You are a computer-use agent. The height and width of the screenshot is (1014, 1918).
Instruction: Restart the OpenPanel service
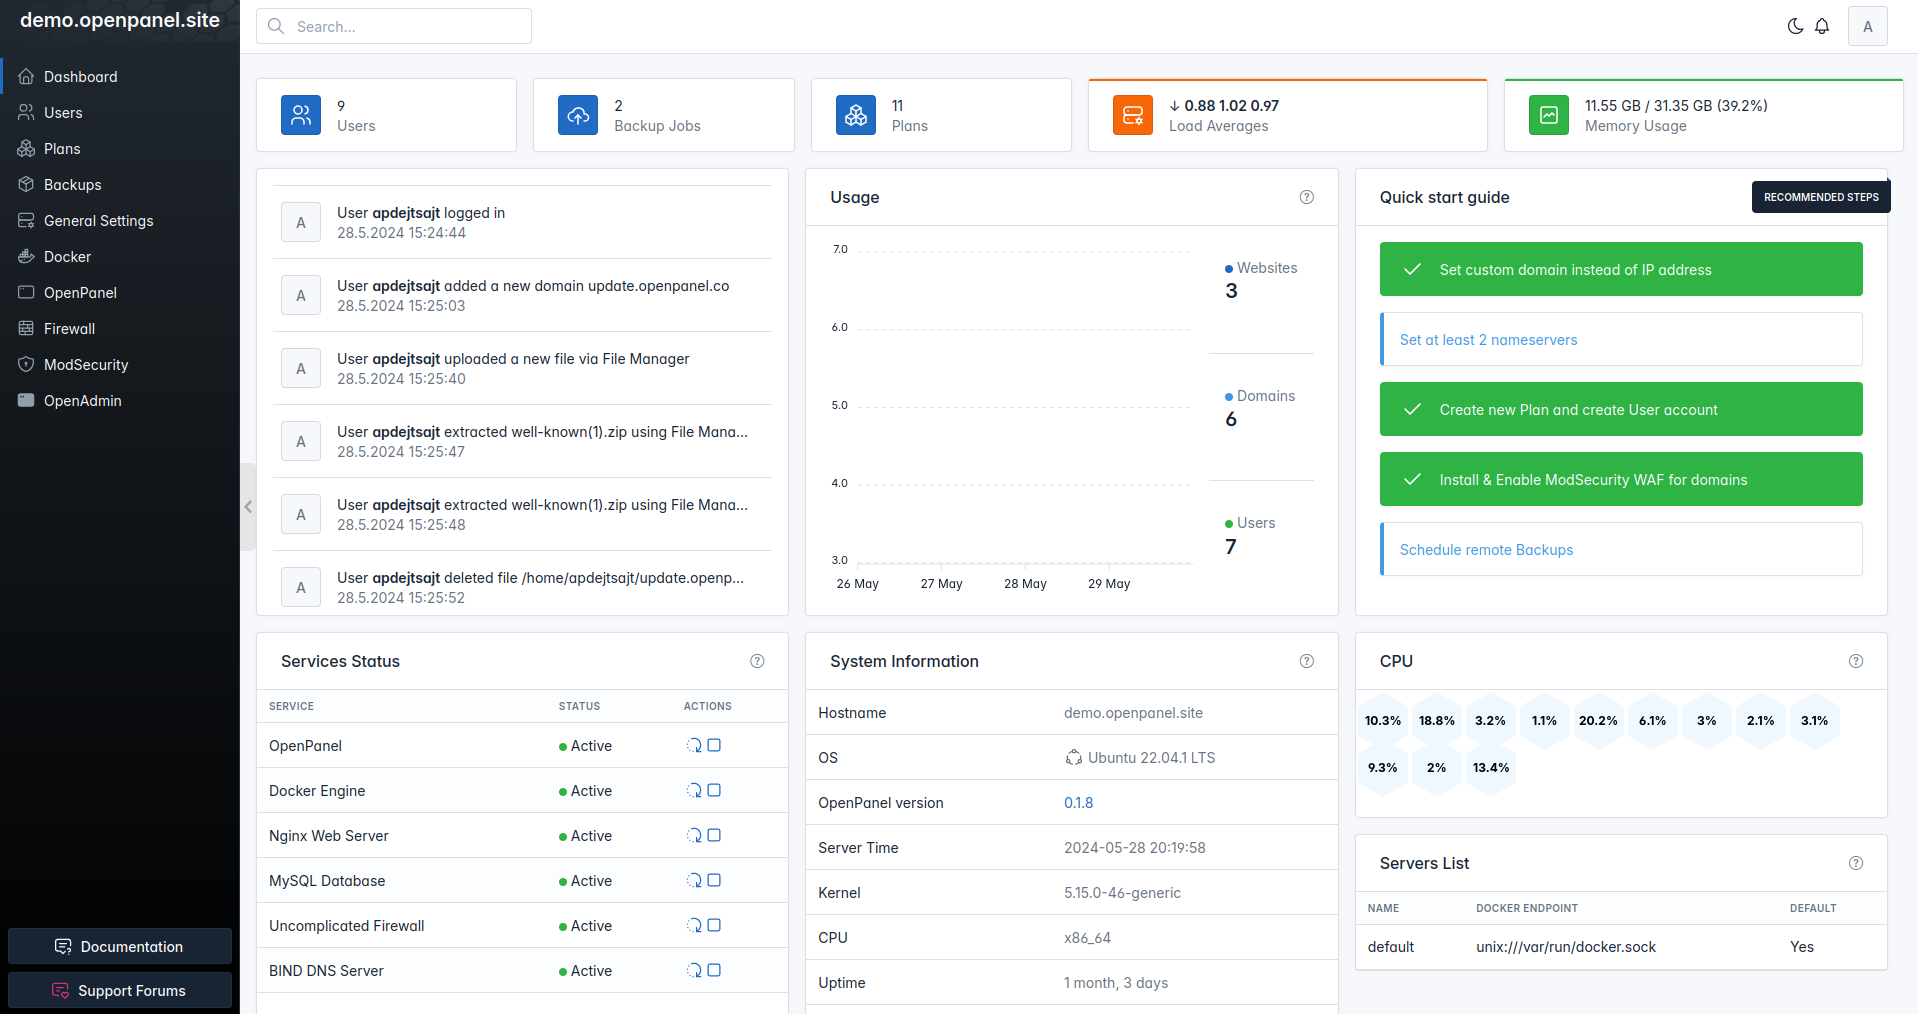click(694, 745)
